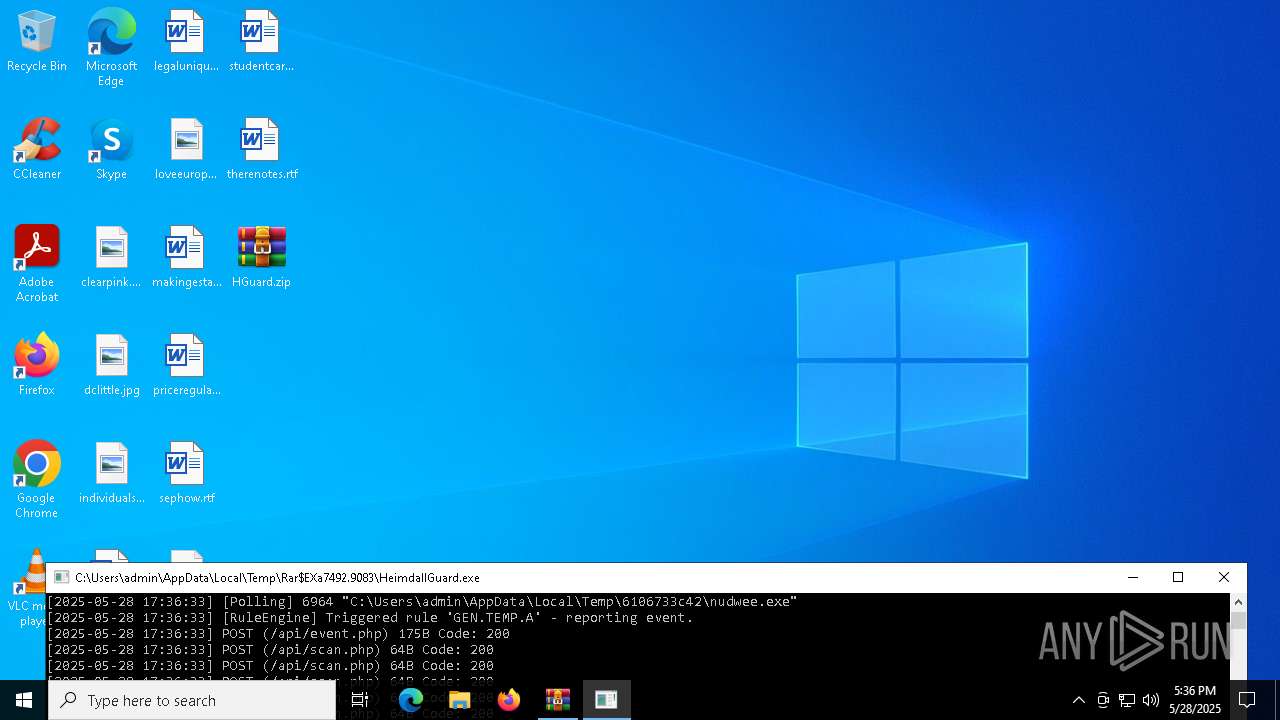Switch to WinRAR in the taskbar
This screenshot has height=720, width=1280.
coord(558,700)
